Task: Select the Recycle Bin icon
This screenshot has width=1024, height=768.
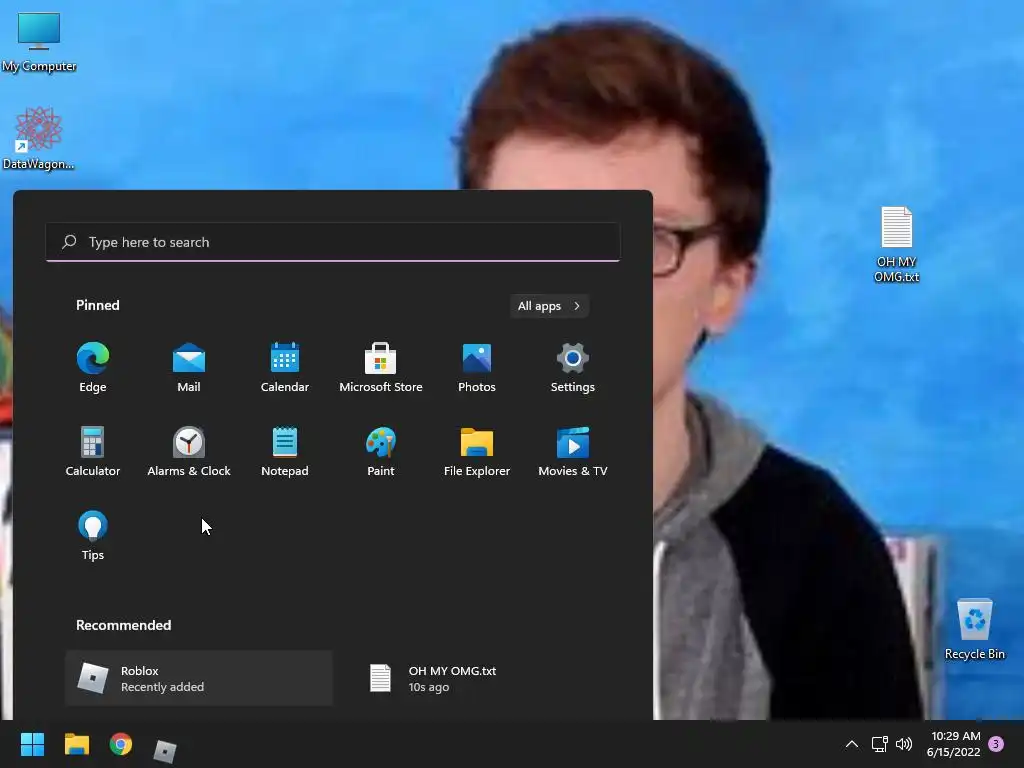Action: click(x=974, y=630)
